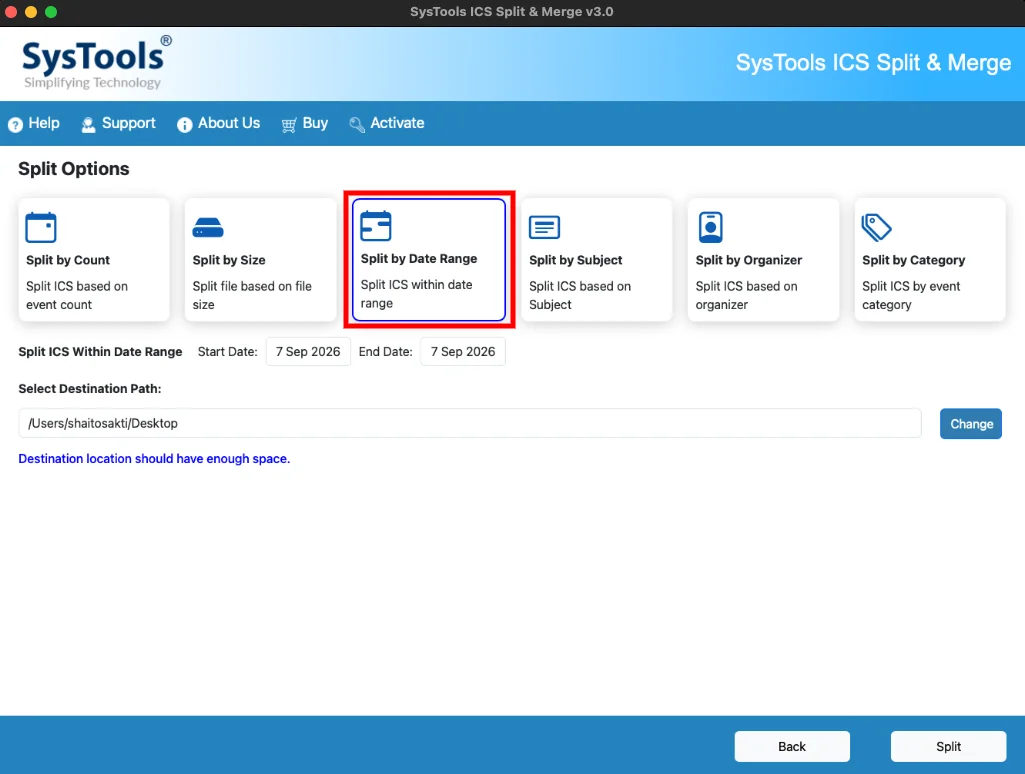Viewport: 1025px width, 774px height.
Task: Click the 'Split ICS within date range' description
Action: coord(416,294)
